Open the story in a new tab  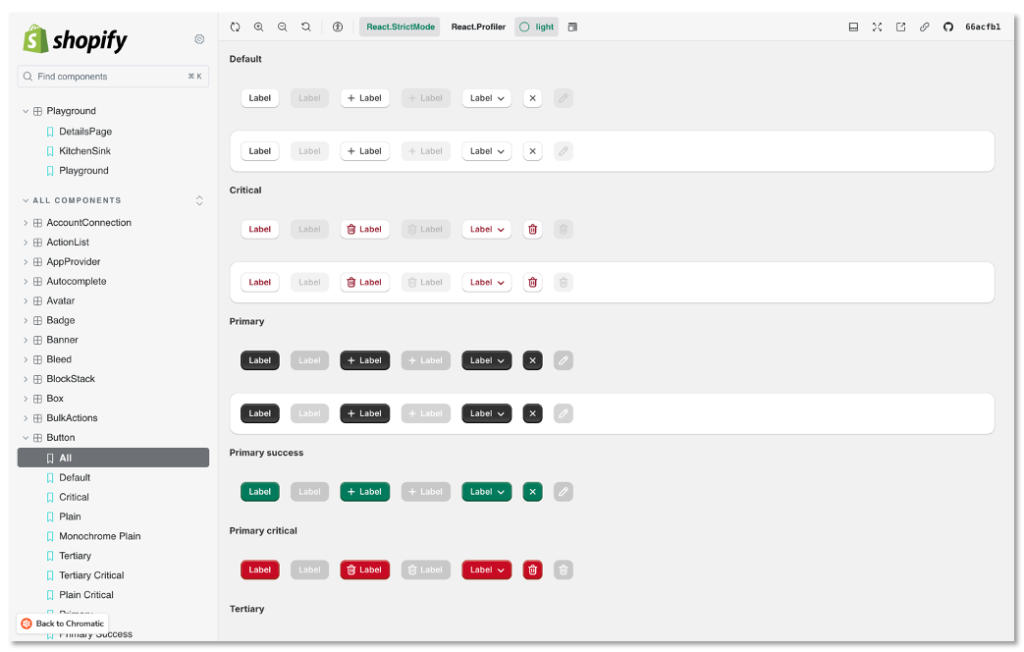[x=900, y=27]
